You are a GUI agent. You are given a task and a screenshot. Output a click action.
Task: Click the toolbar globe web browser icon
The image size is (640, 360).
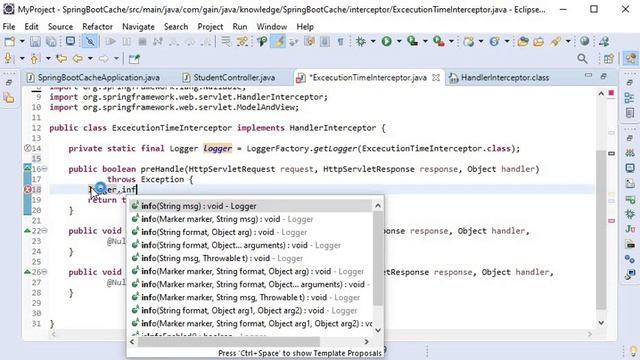pyautogui.click(x=584, y=41)
